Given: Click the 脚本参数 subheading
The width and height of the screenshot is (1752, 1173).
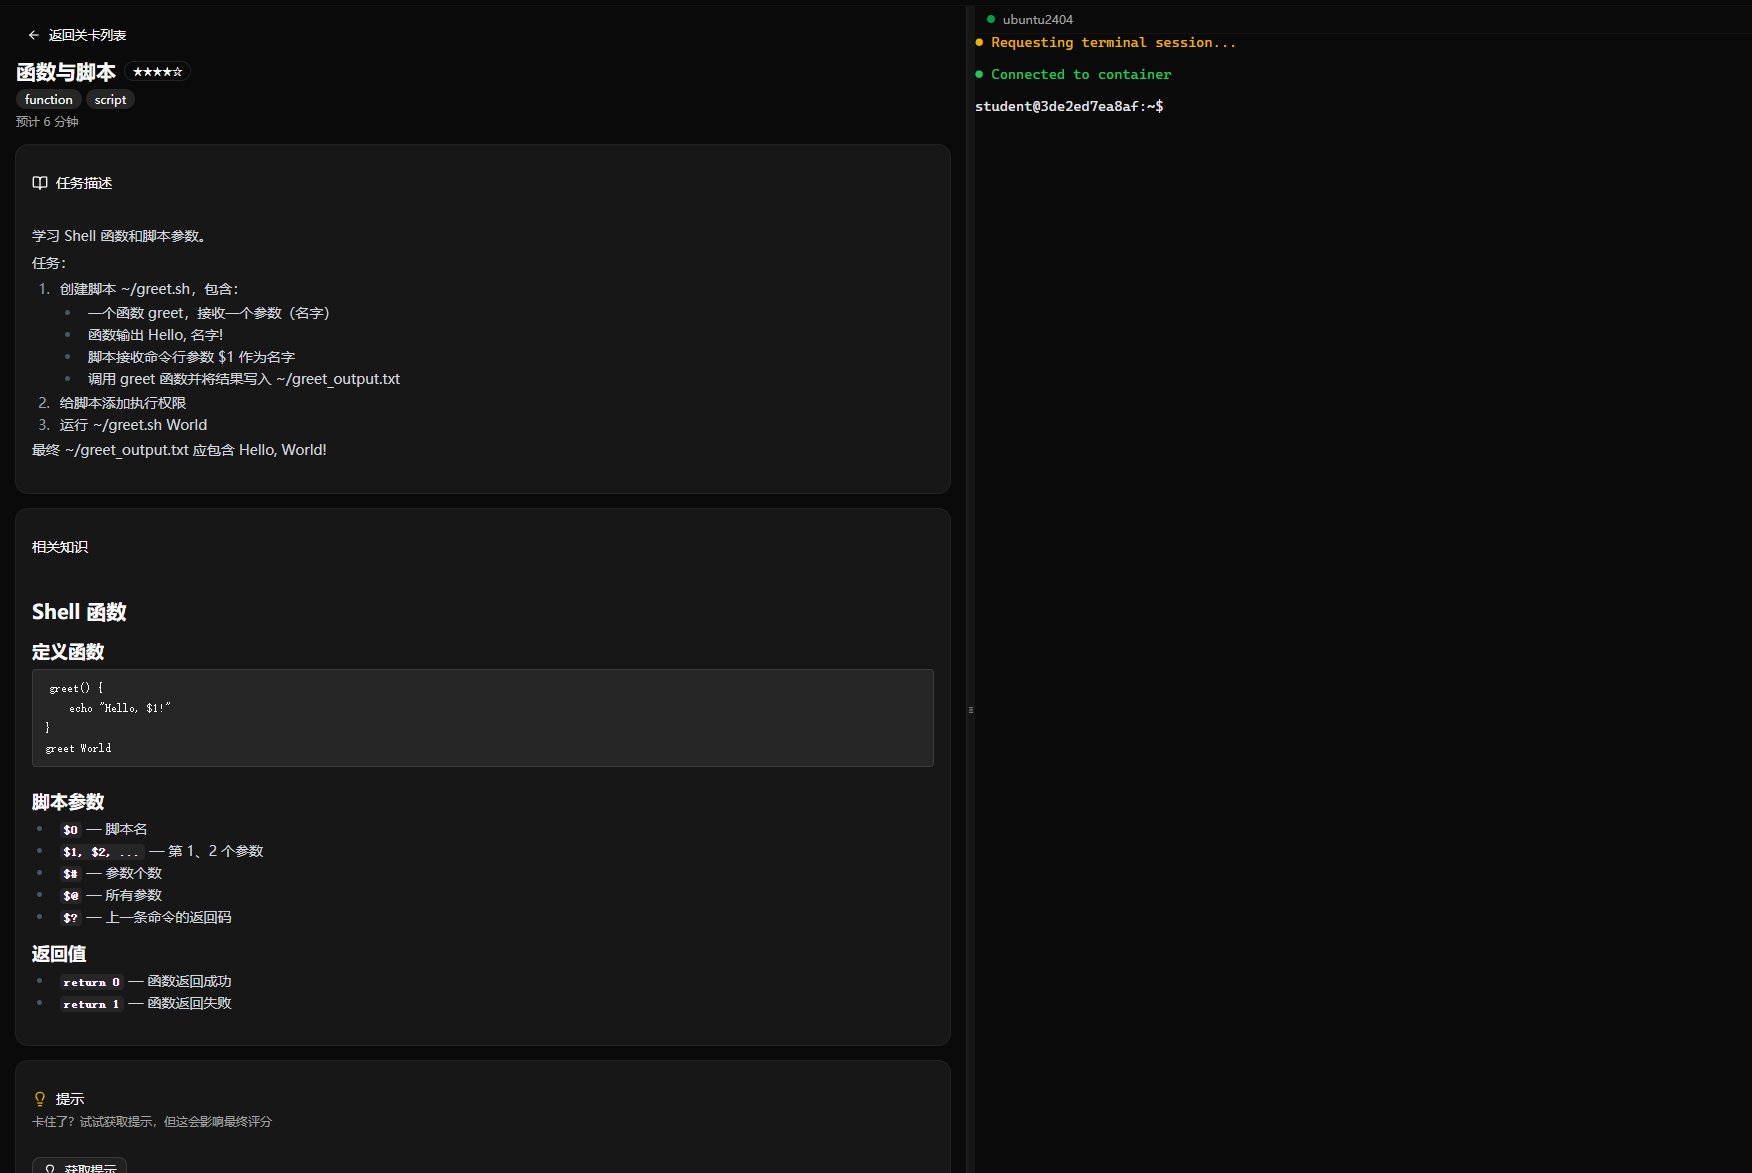Looking at the screenshot, I should 68,802.
